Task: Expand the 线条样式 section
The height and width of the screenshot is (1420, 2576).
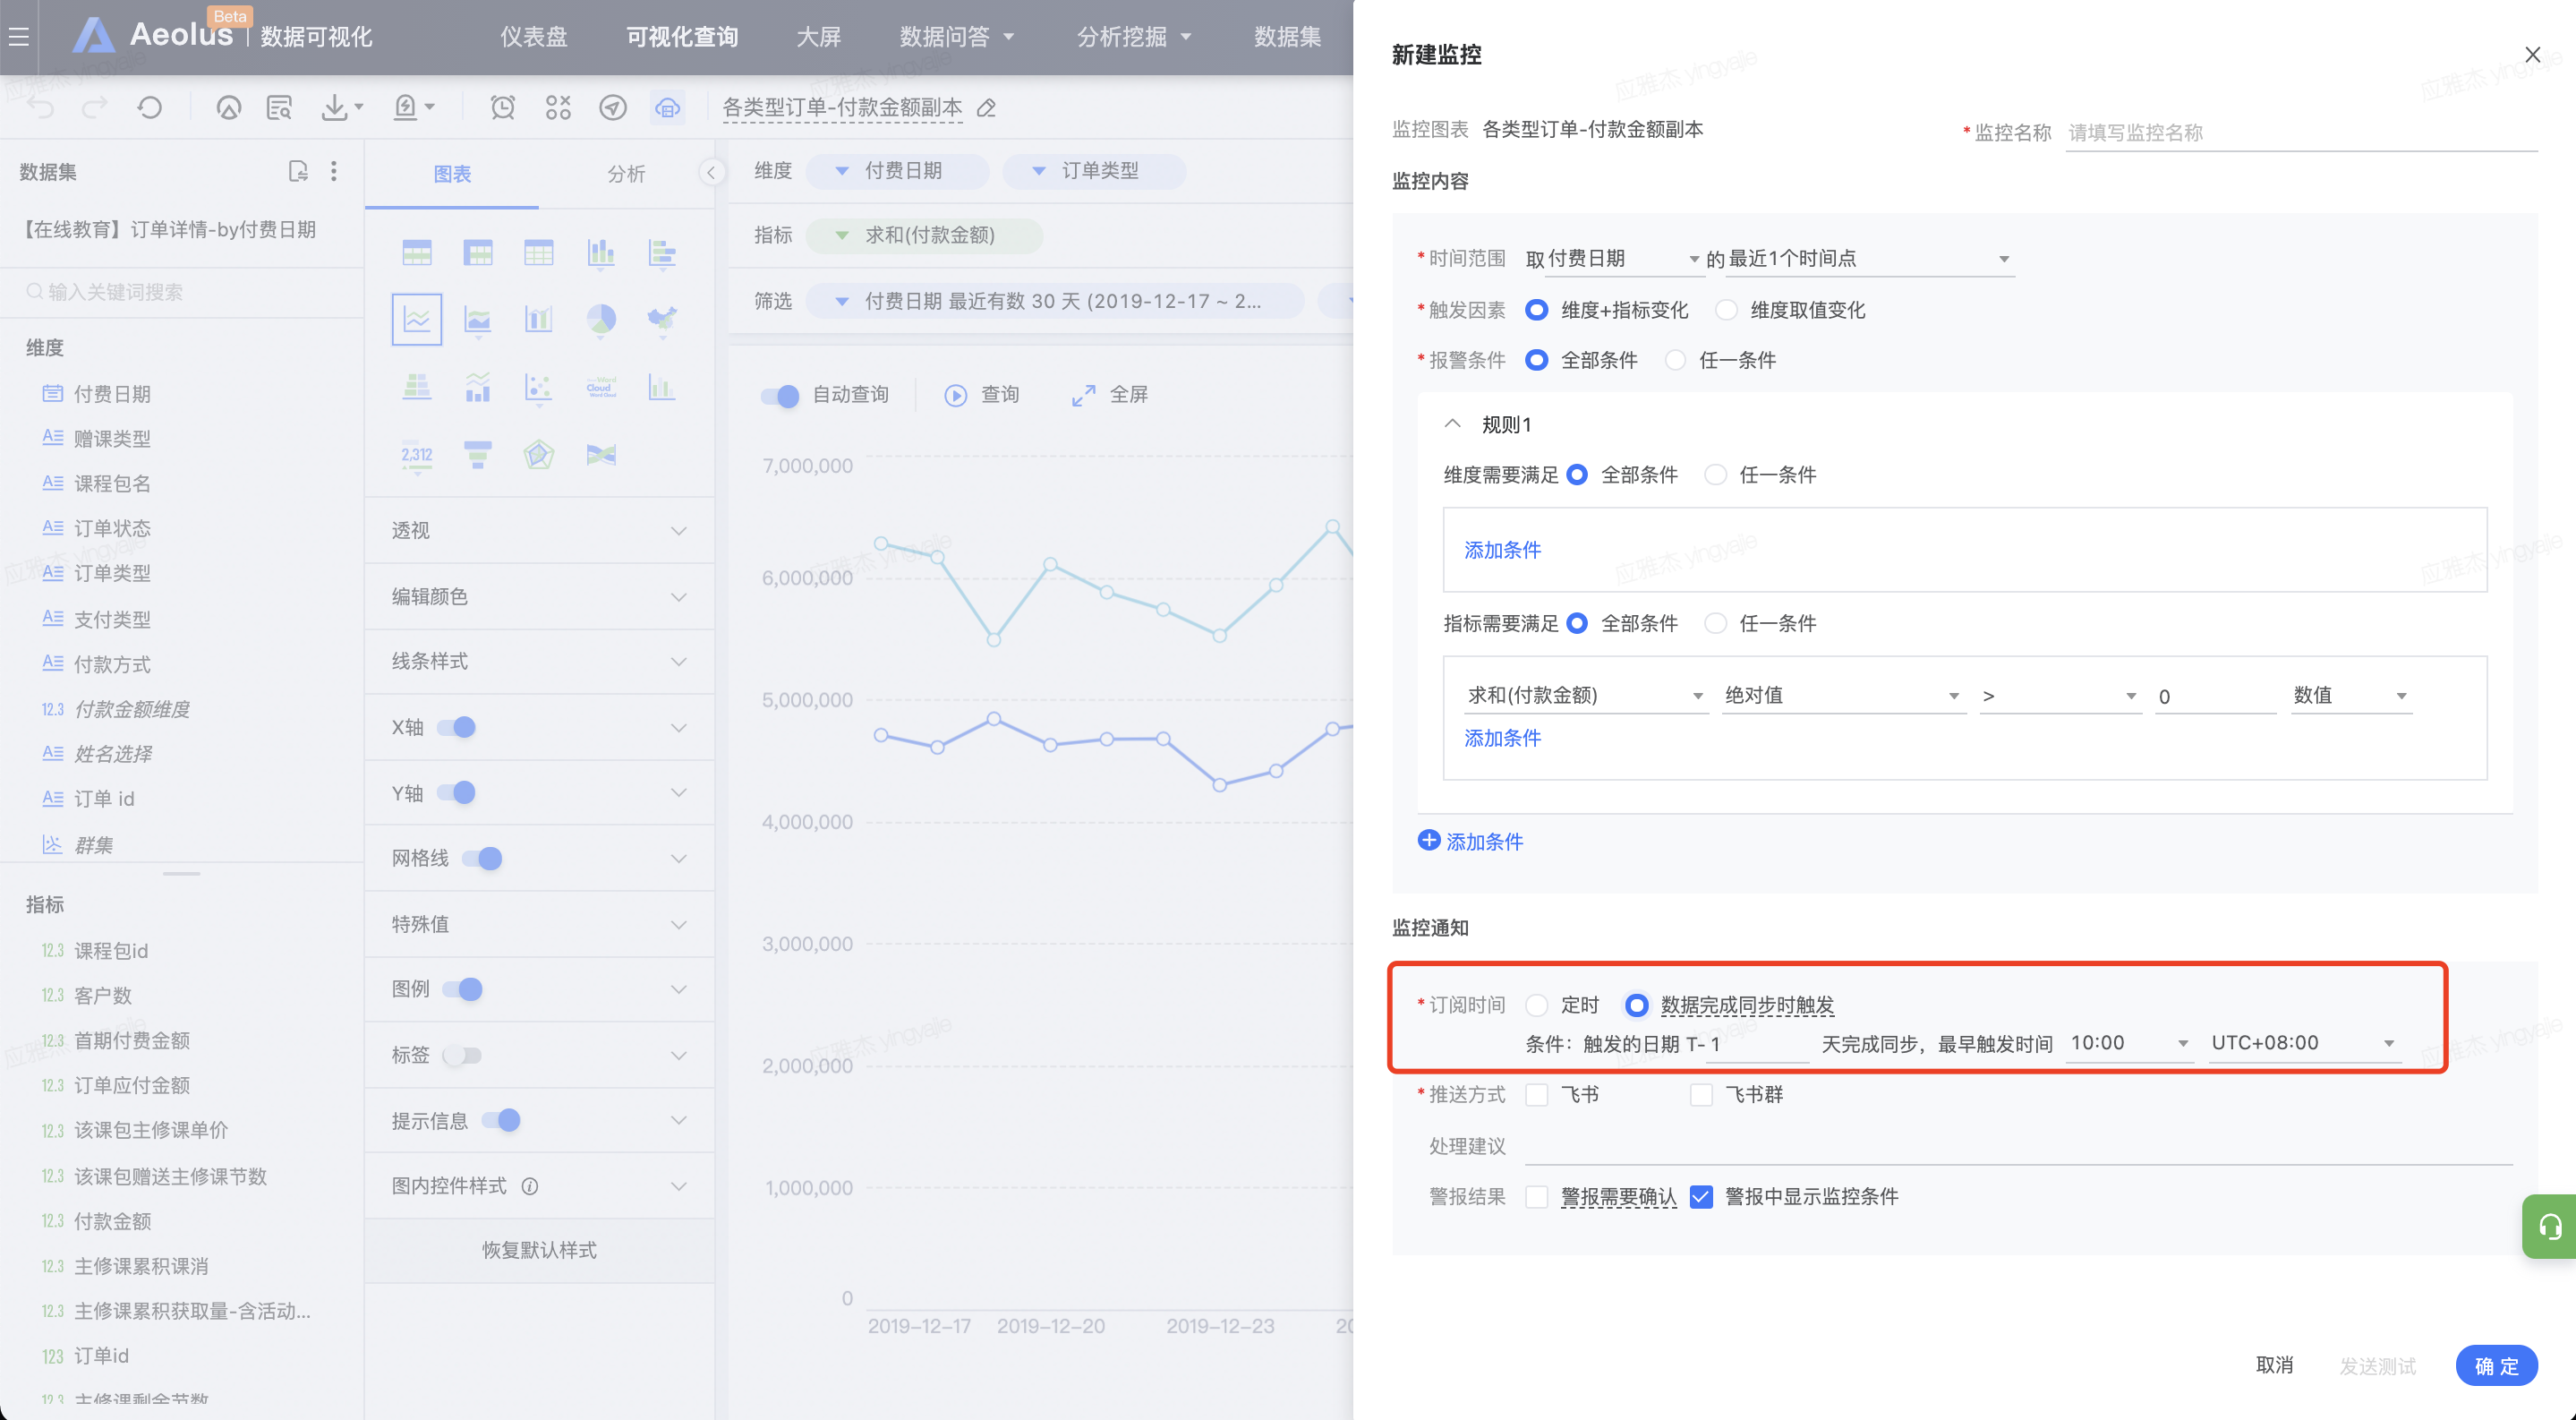Action: [x=539, y=662]
